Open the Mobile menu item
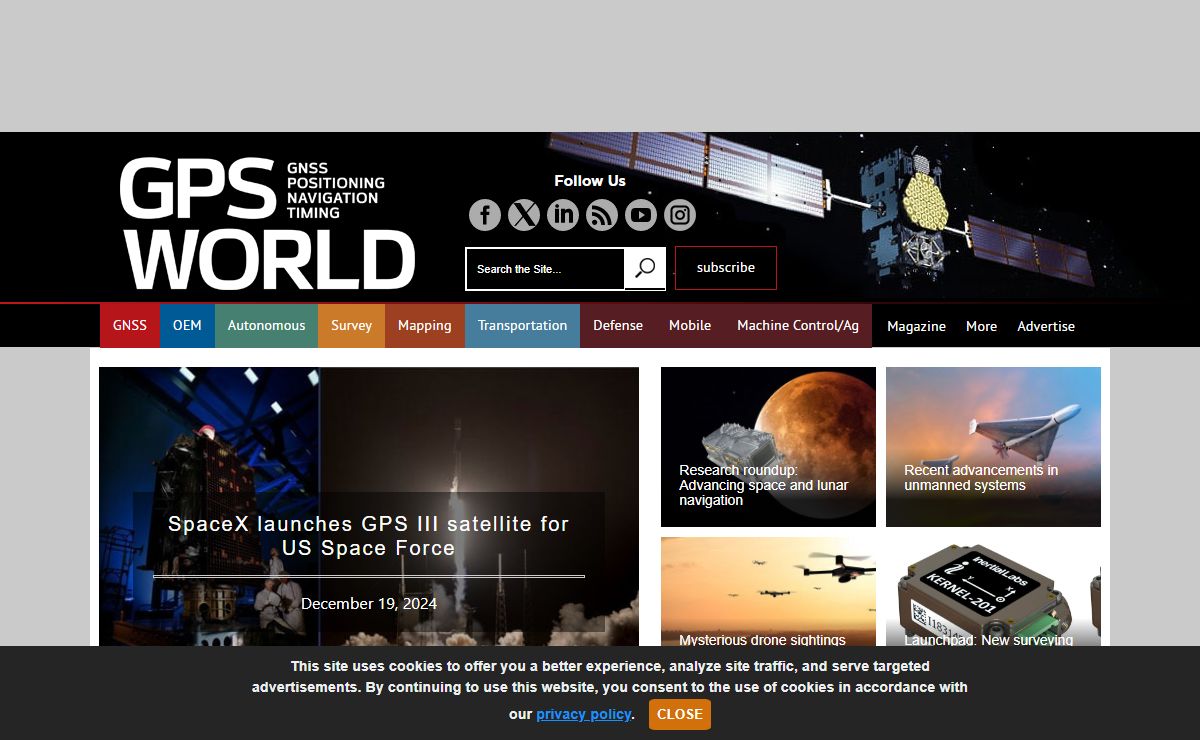Image resolution: width=1200 pixels, height=740 pixels. coord(690,326)
